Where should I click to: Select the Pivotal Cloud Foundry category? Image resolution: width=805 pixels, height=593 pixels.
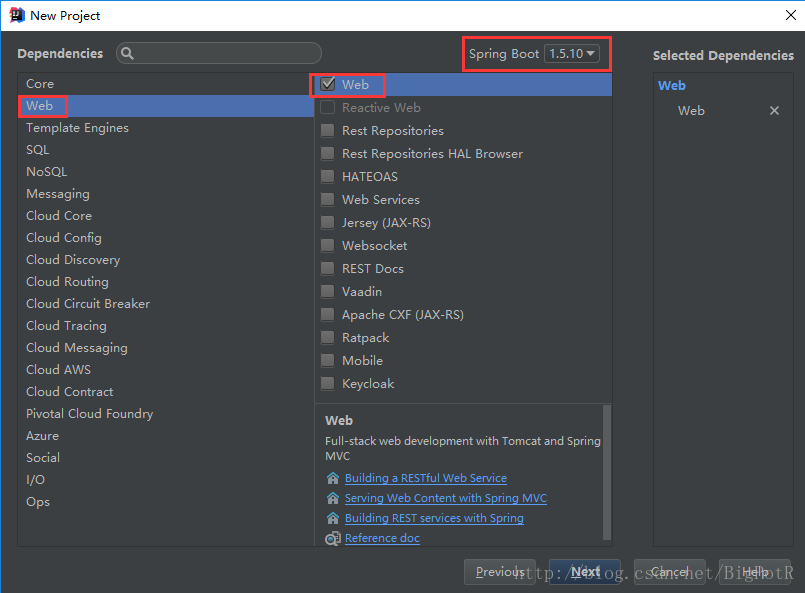pos(166,414)
